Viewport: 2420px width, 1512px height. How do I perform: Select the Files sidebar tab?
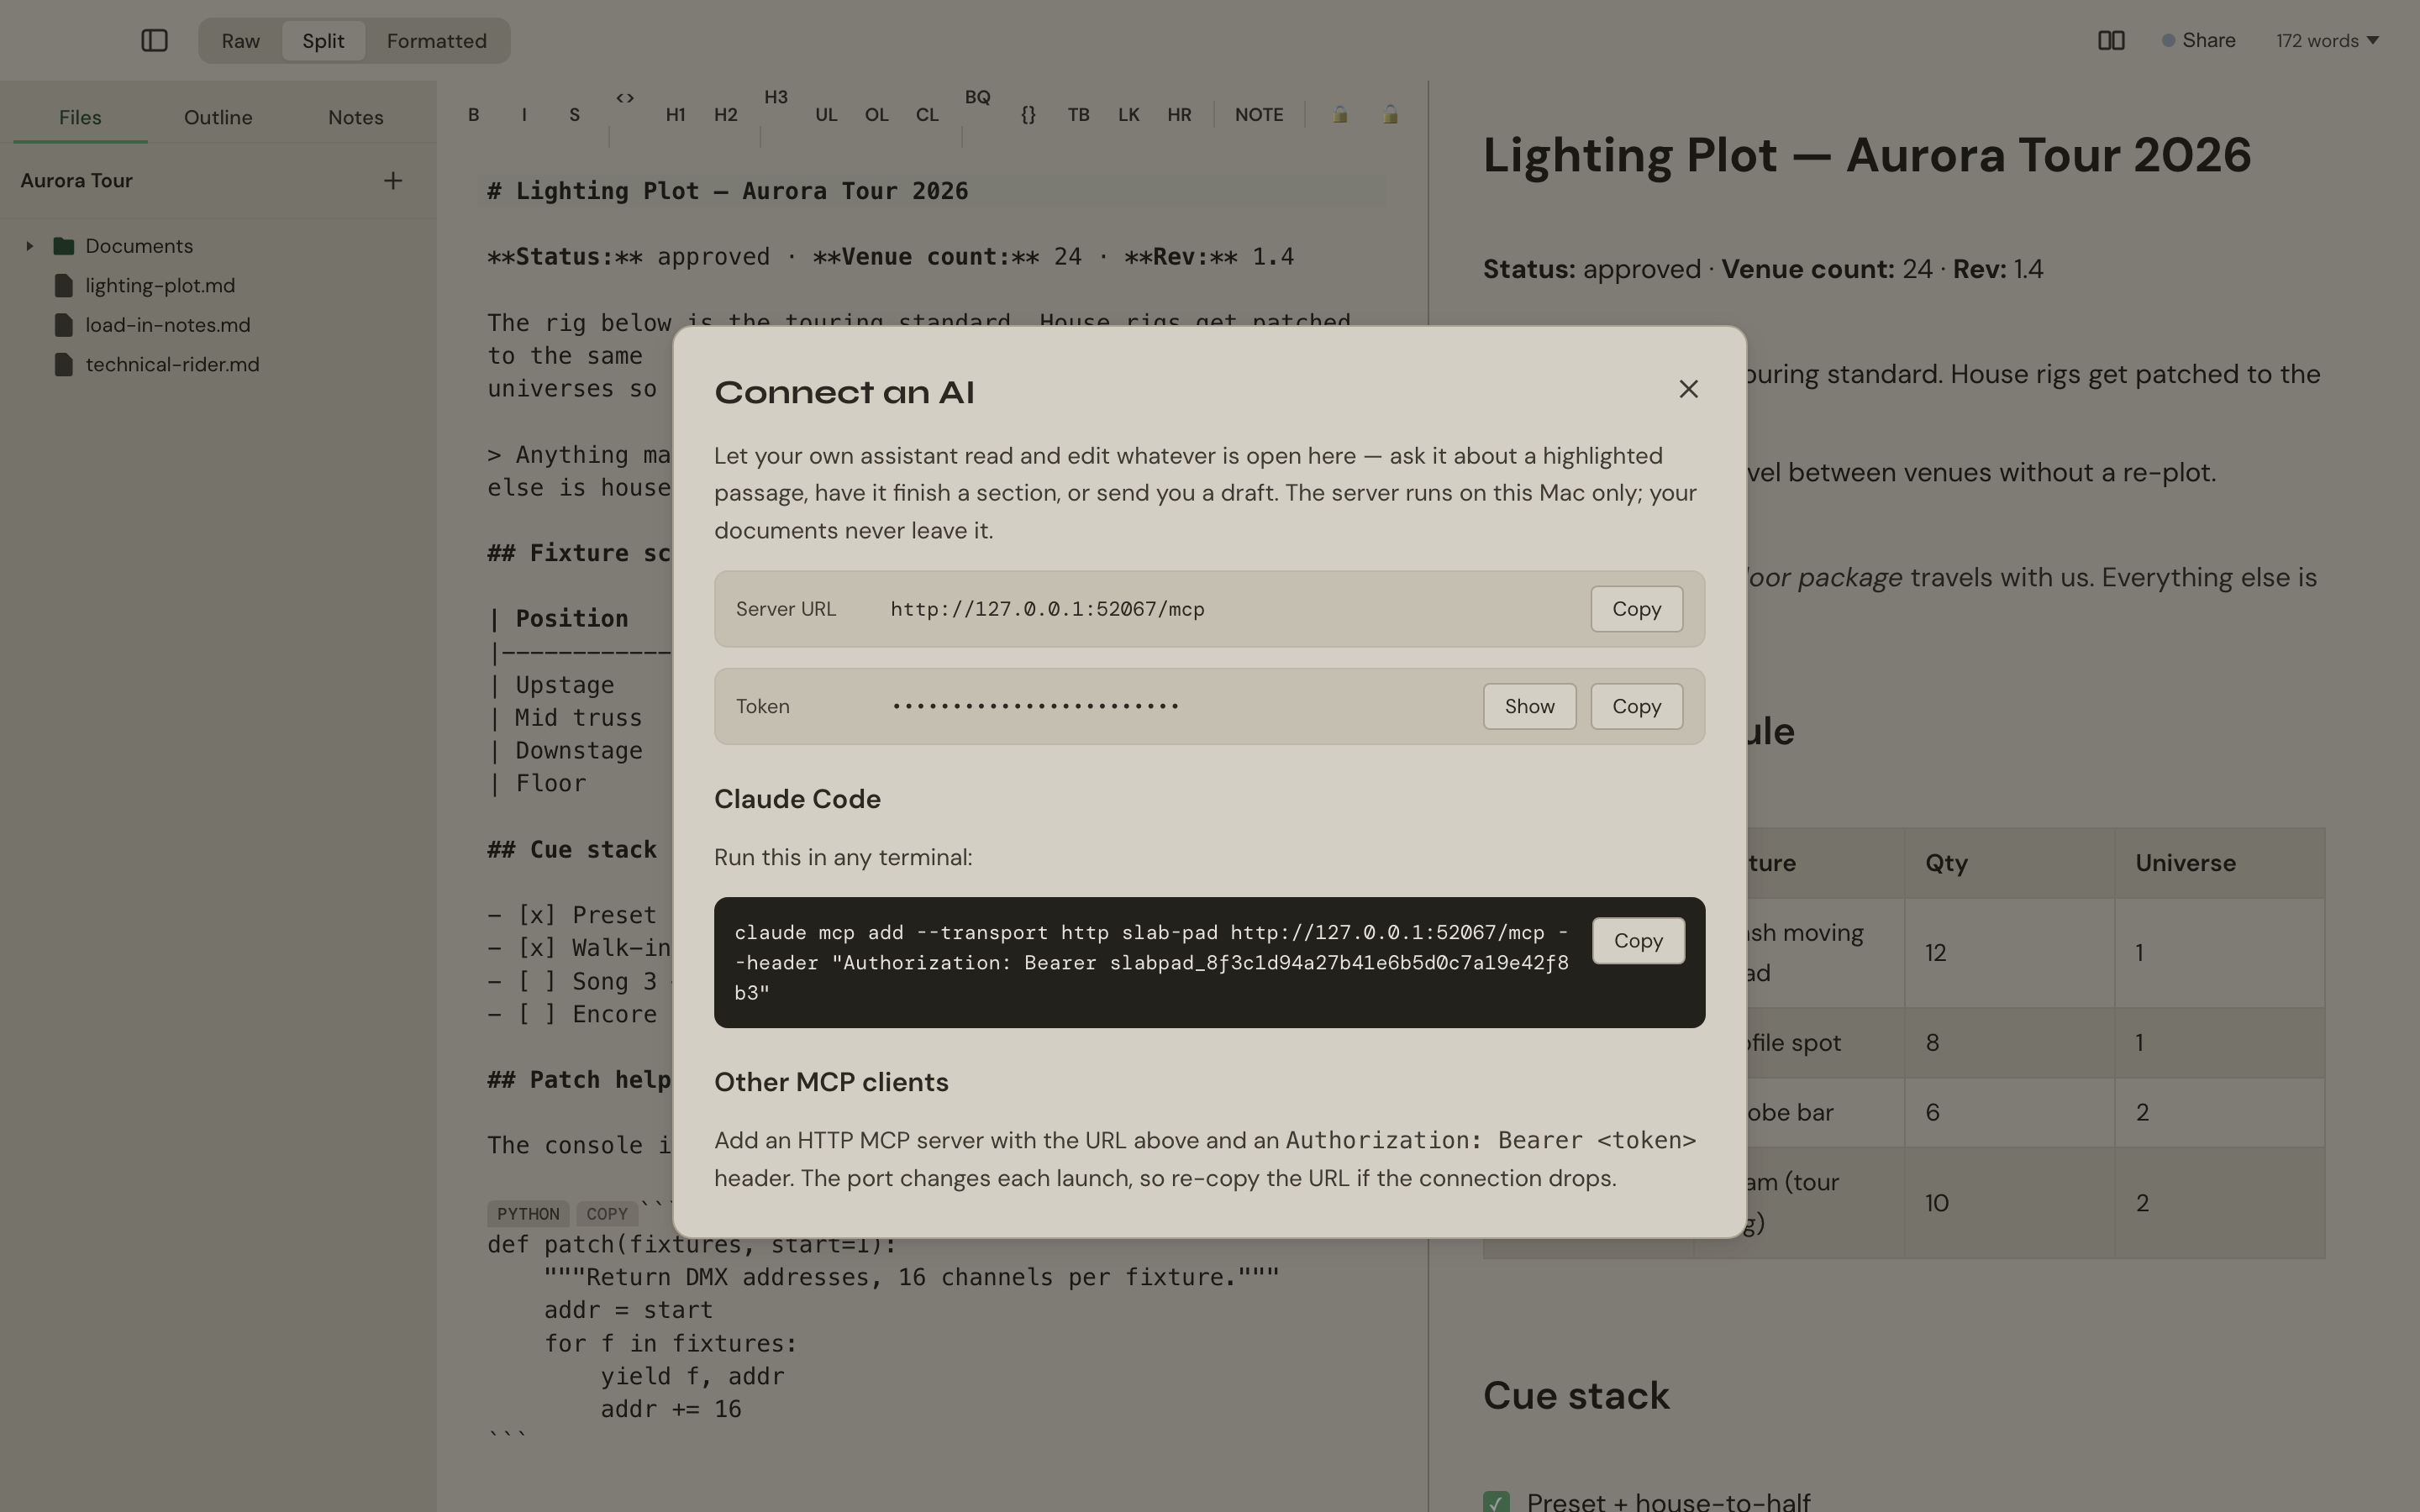[80, 117]
